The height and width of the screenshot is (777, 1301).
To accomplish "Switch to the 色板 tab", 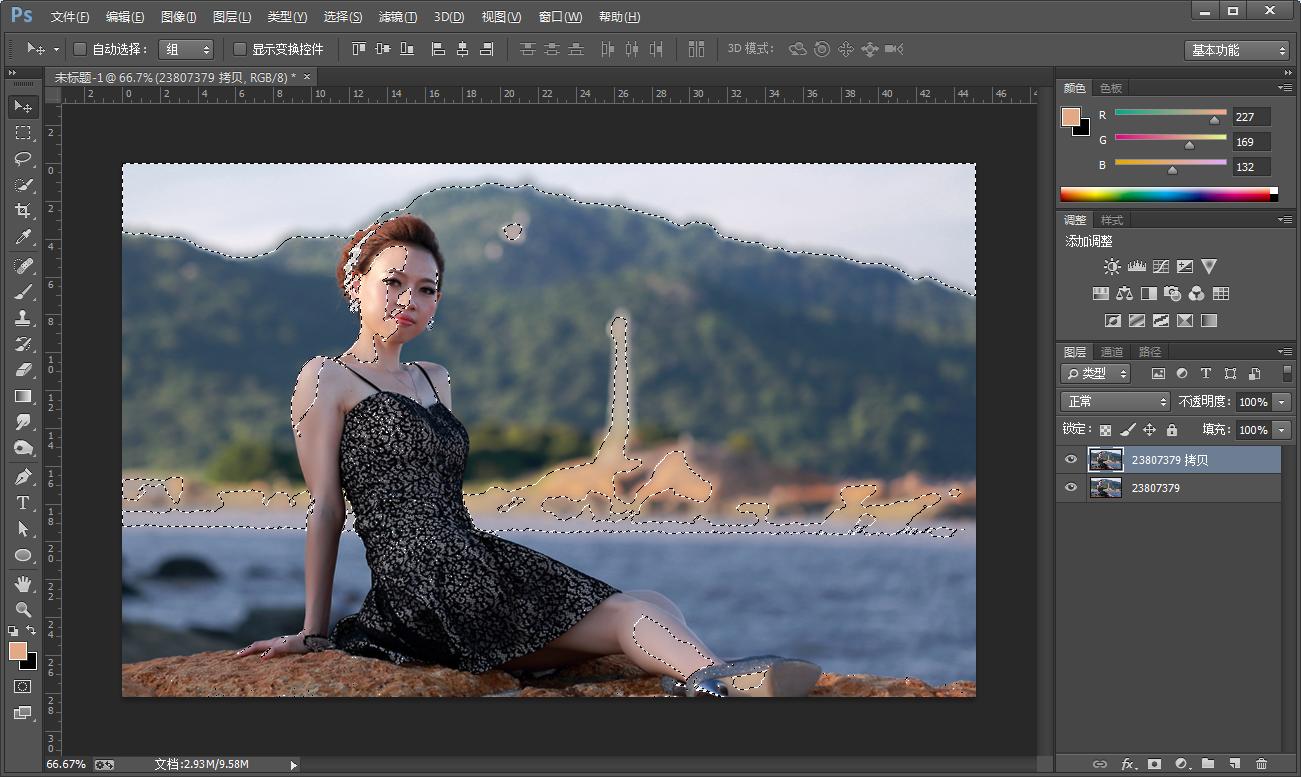I will [x=1111, y=88].
